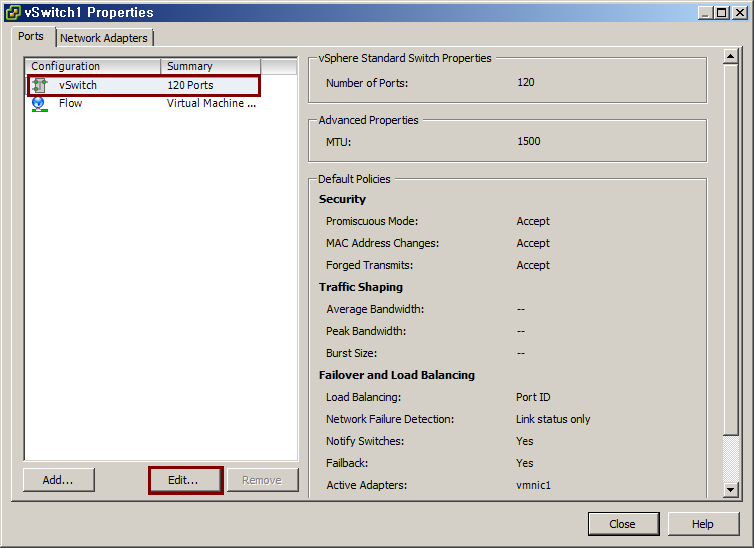Viewport: 754px width, 548px height.
Task: Click the Edit... button
Action: click(x=184, y=480)
